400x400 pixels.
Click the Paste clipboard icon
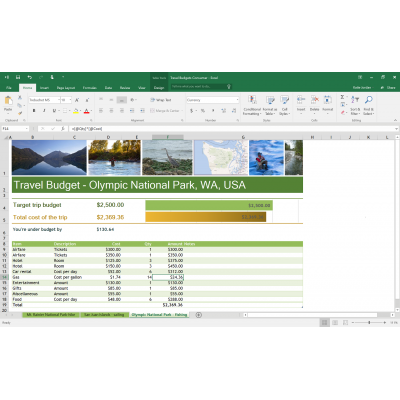(8, 104)
